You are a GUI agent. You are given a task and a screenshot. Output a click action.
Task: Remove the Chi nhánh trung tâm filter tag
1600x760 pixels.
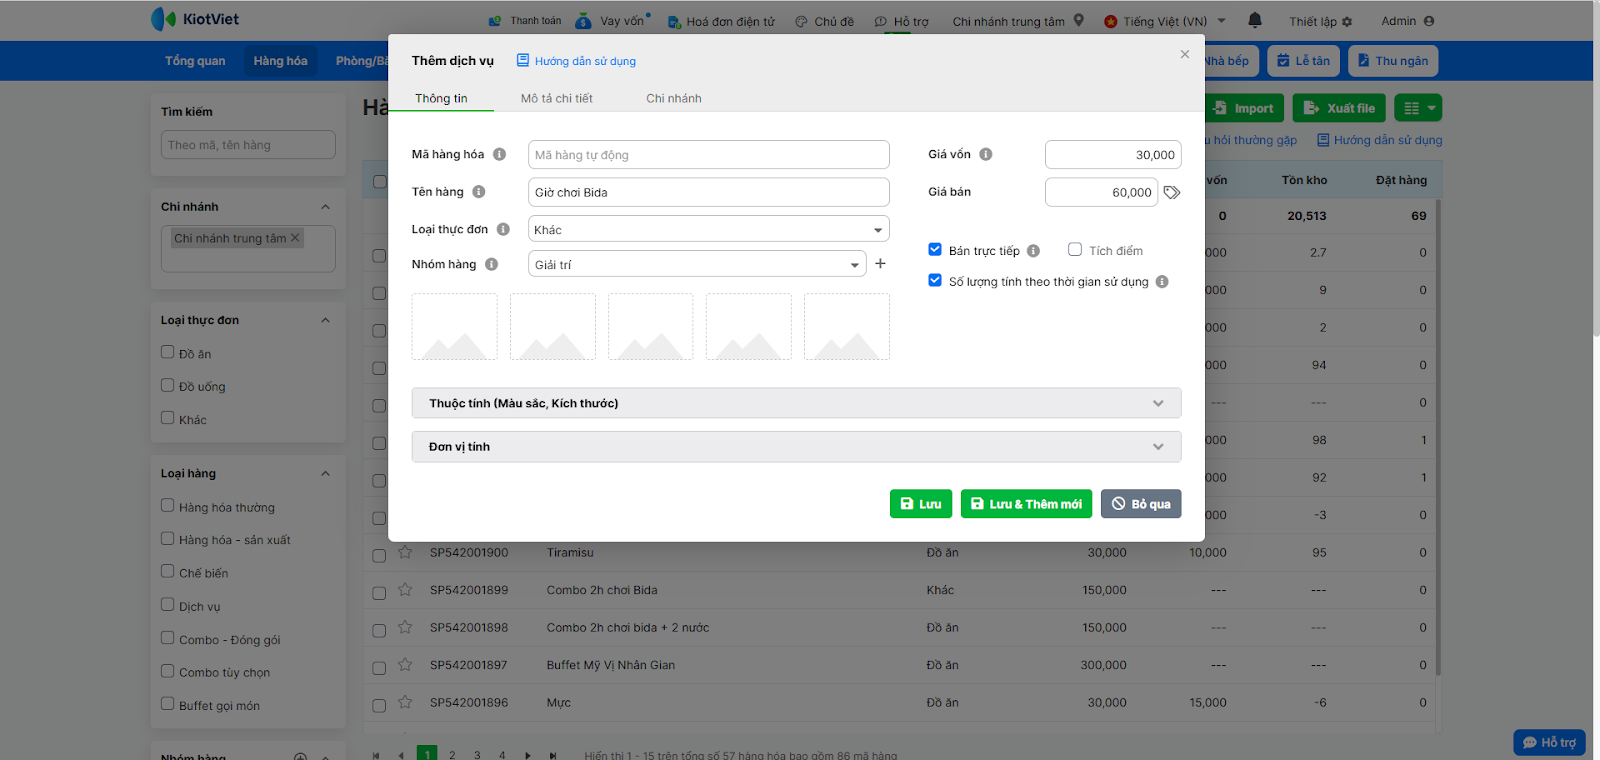(295, 238)
